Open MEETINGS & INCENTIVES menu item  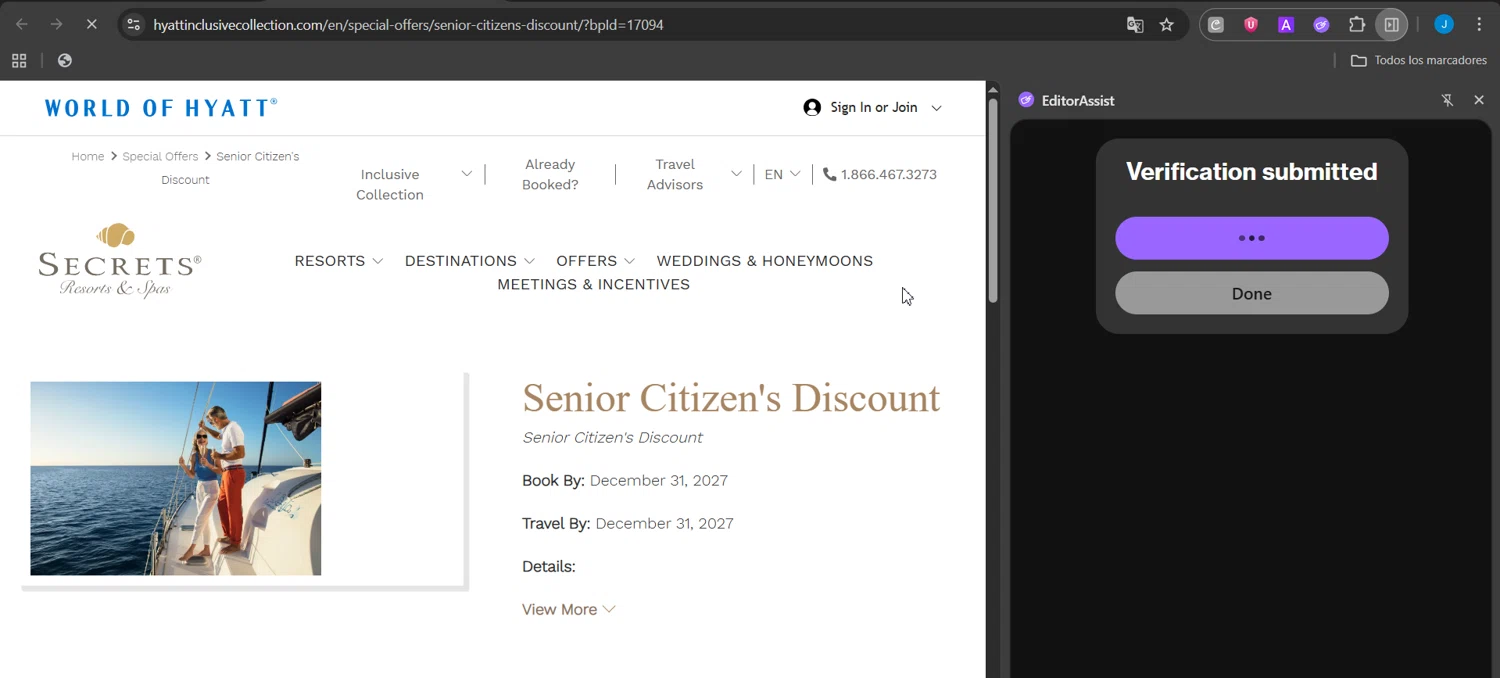pos(593,285)
